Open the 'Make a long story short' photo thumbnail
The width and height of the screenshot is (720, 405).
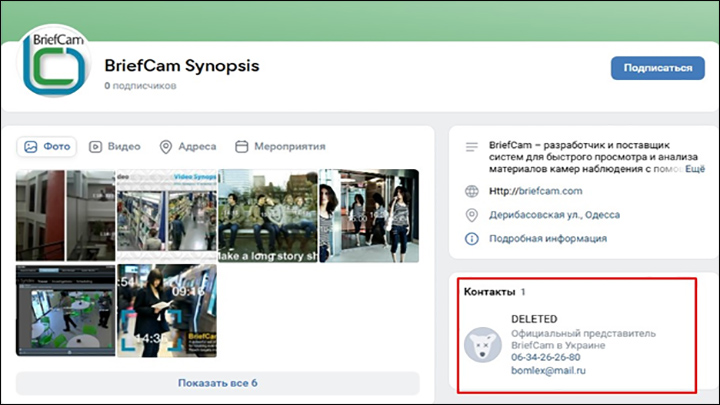(266, 214)
